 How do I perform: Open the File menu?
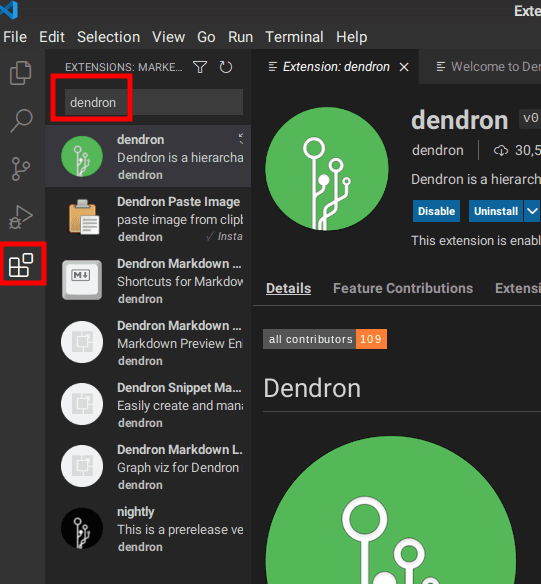[x=15, y=37]
